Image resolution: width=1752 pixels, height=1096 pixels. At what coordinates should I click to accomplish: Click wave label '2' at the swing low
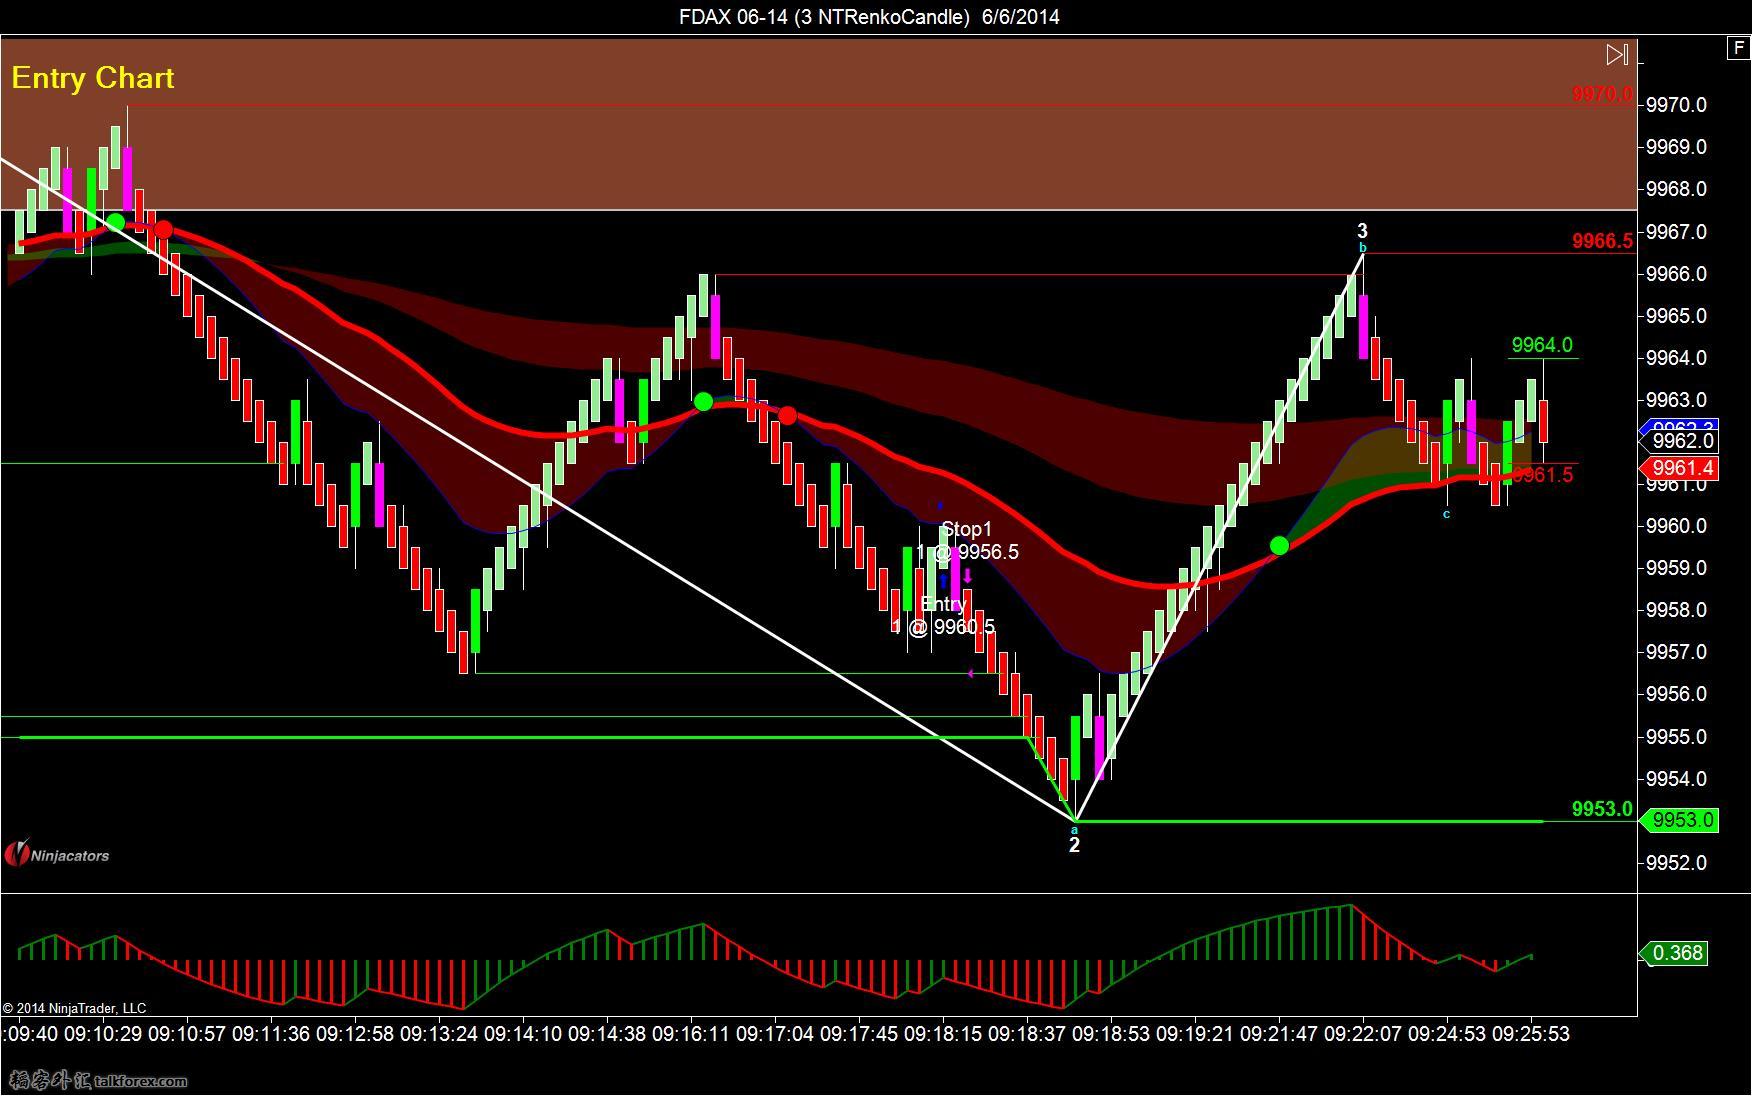(x=1074, y=845)
